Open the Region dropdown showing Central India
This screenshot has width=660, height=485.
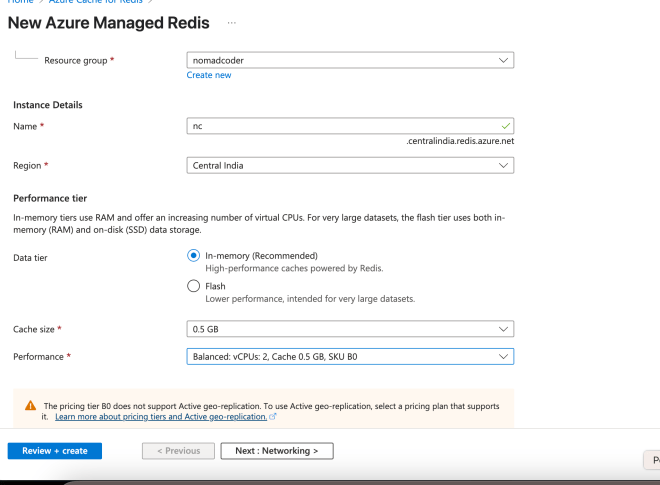(350, 165)
